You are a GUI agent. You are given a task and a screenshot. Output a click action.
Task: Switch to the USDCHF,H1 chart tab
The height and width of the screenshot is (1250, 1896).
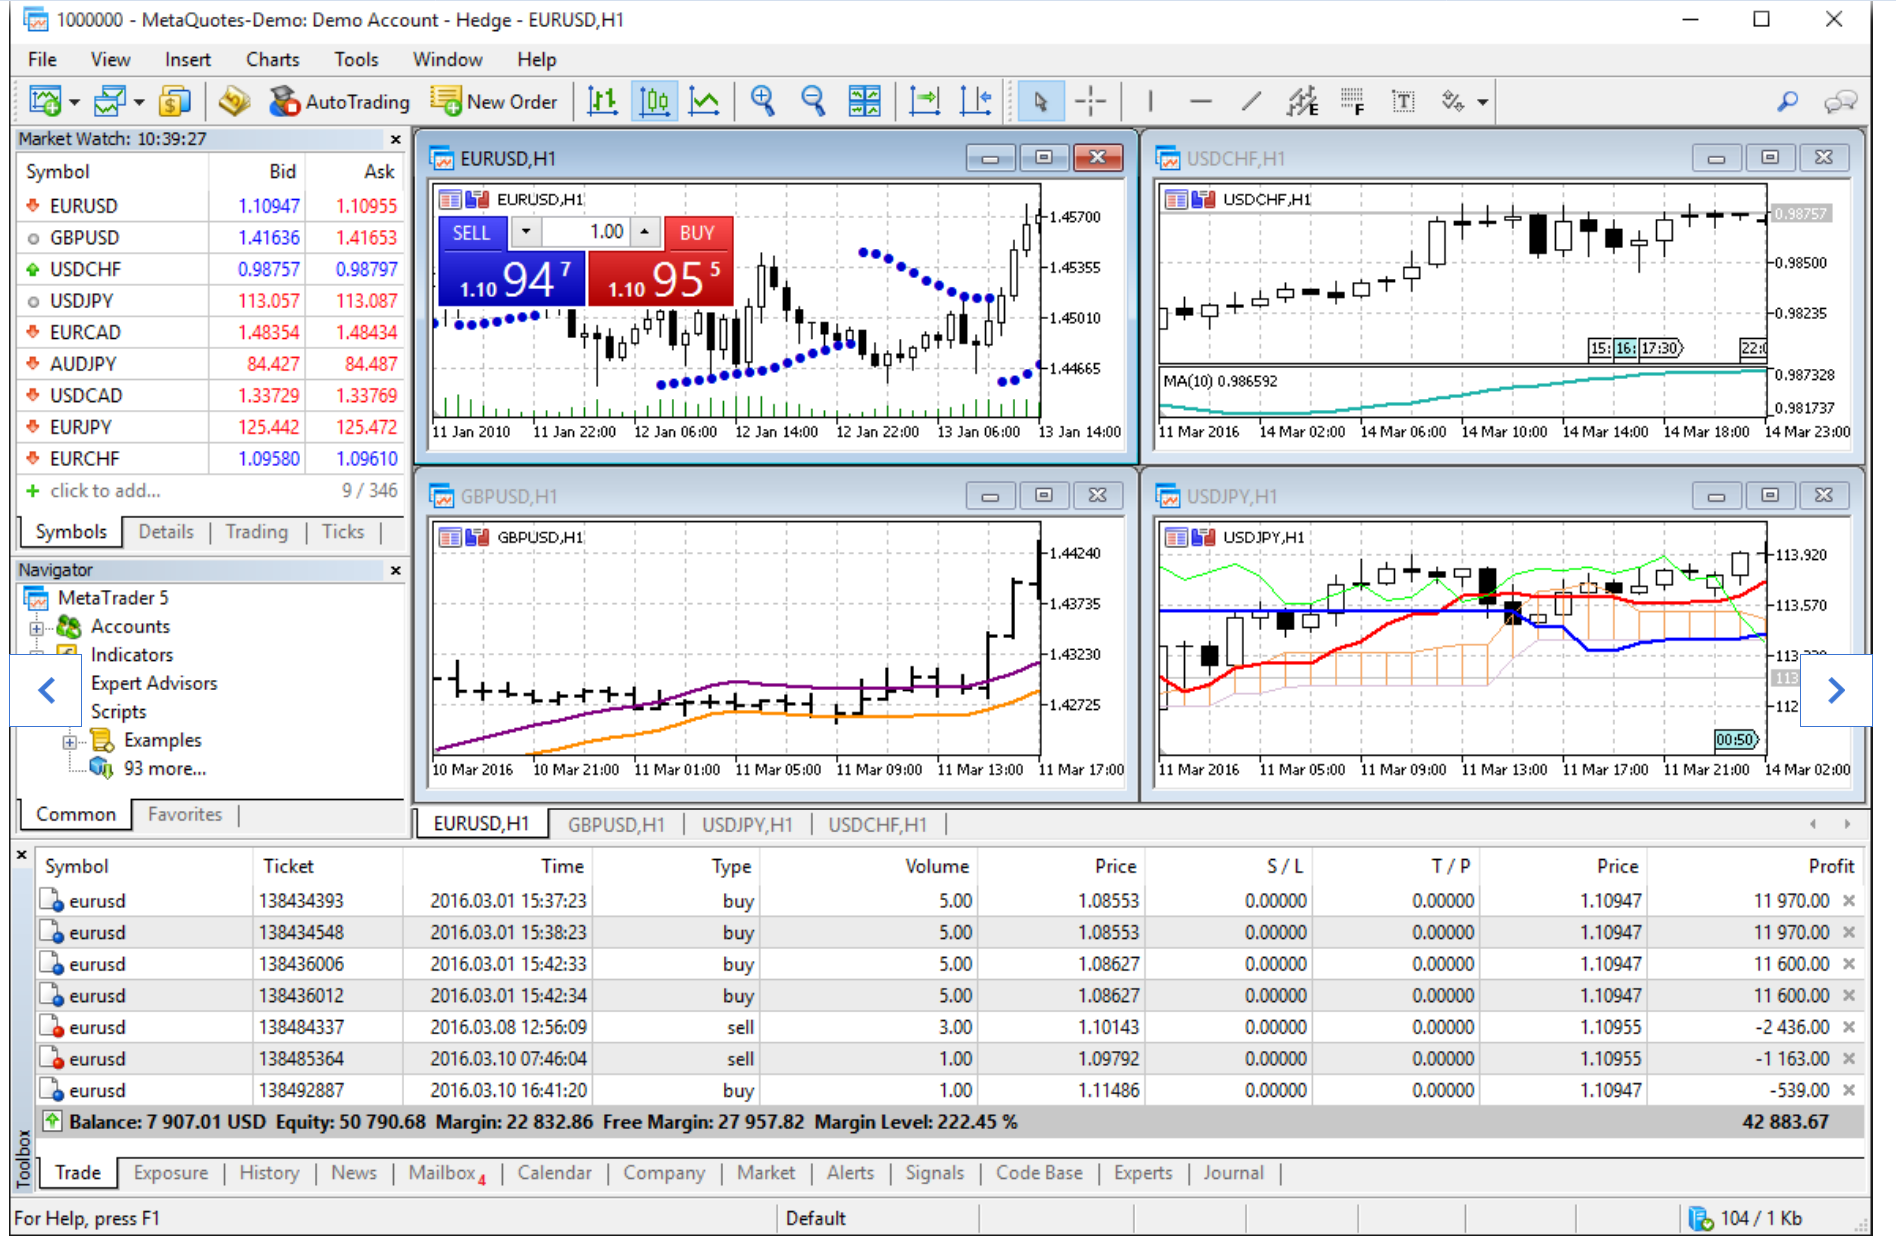click(x=878, y=825)
